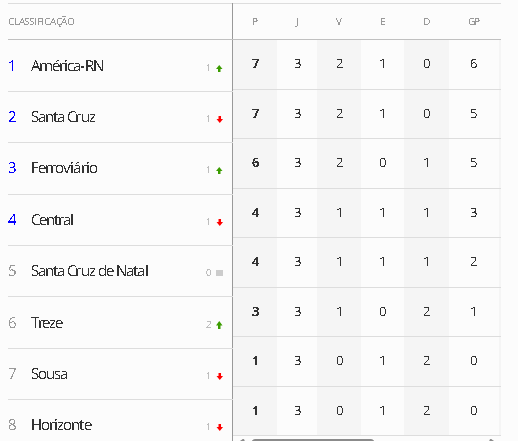Click the gray no-change square beside Santa Cruz de Natal
518x441 pixels.
(219, 273)
